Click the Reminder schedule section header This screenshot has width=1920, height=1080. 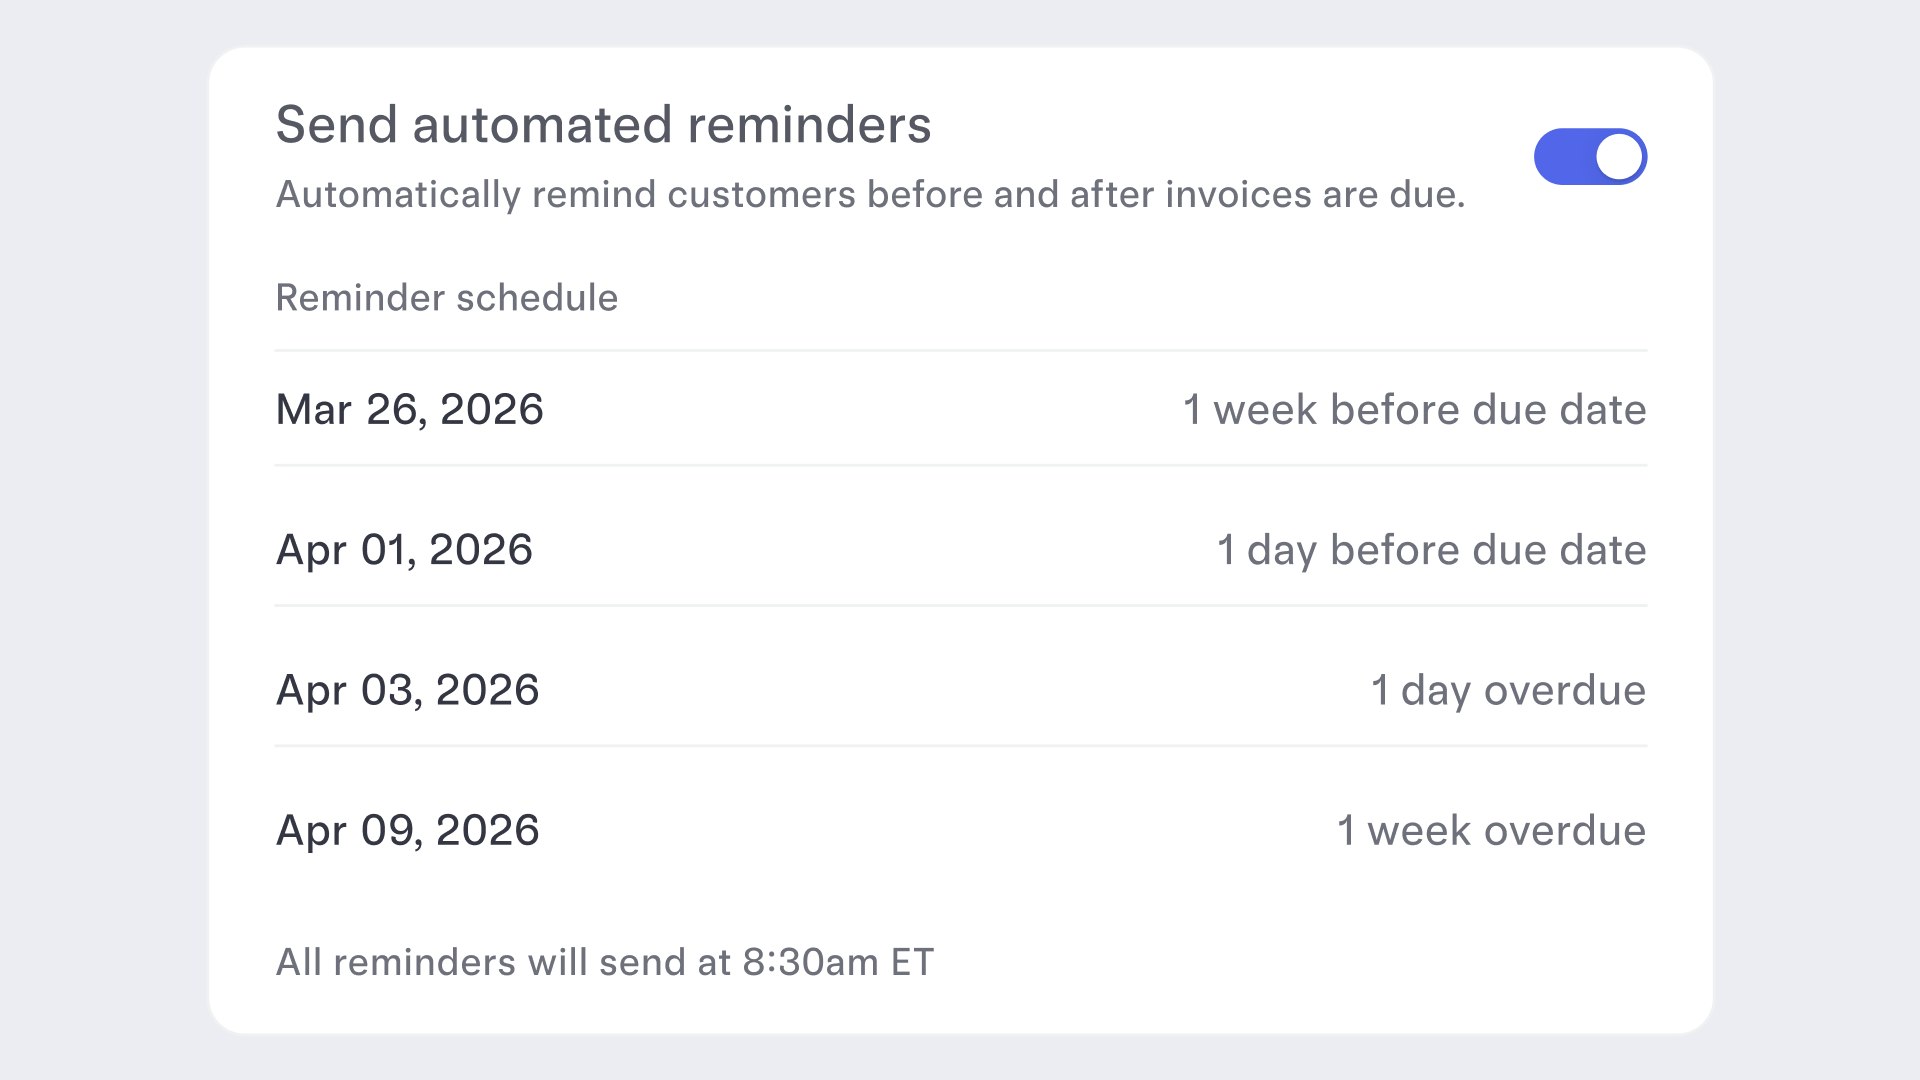(x=447, y=297)
